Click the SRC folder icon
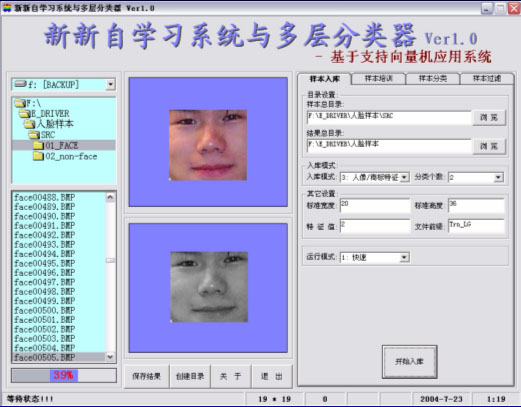This screenshot has height=407, width=521. (34, 135)
